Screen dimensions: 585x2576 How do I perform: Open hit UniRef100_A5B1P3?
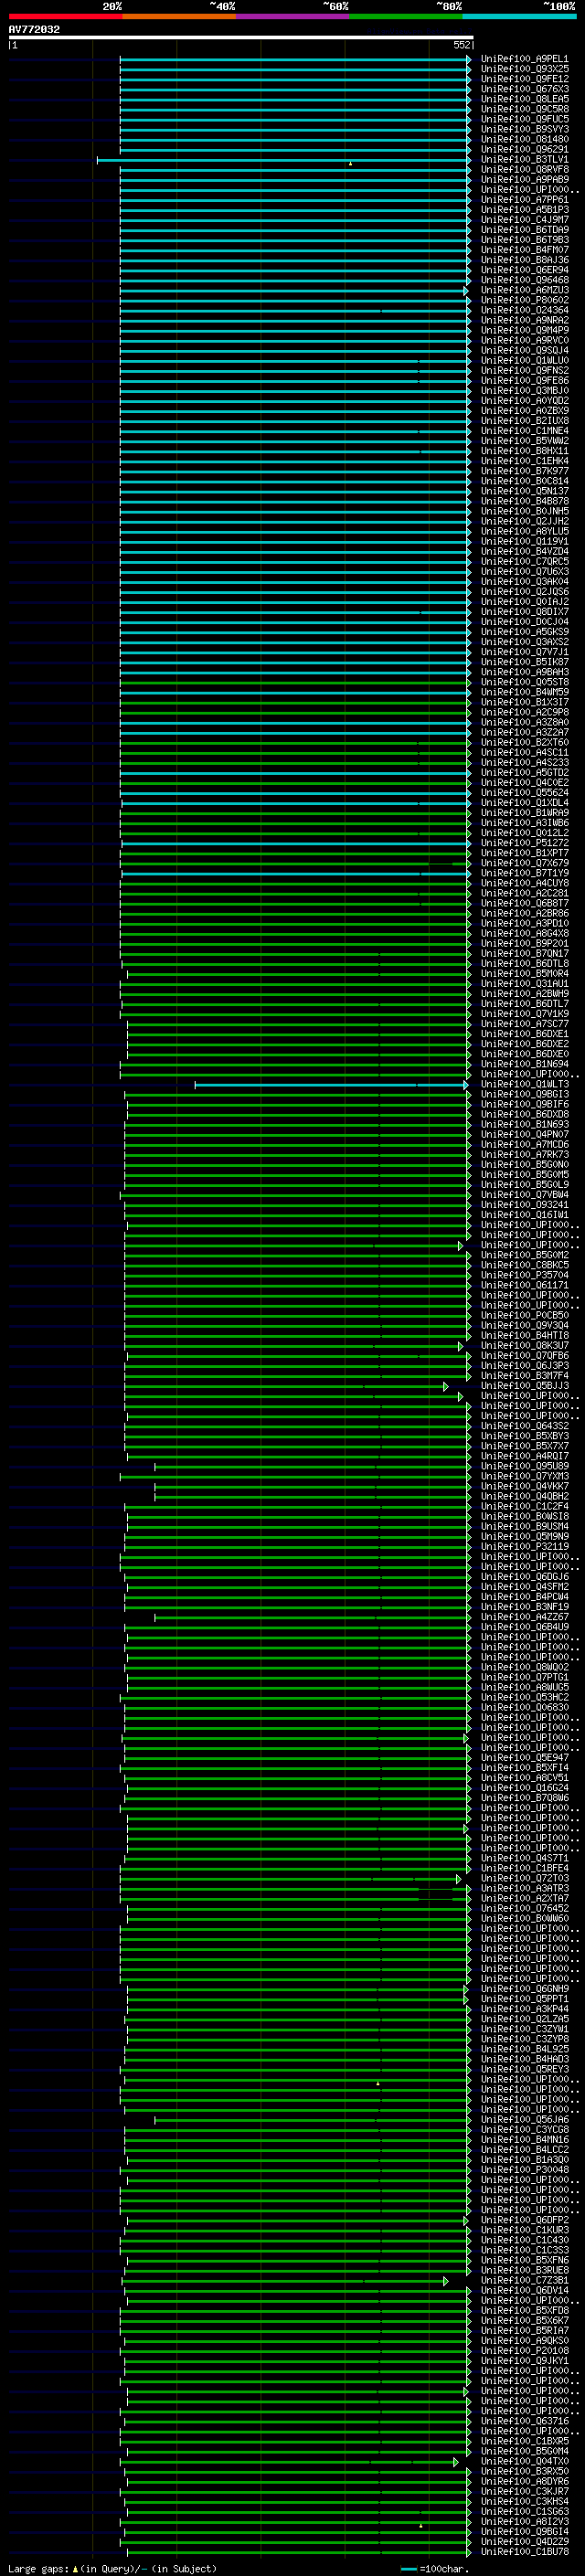click(524, 210)
